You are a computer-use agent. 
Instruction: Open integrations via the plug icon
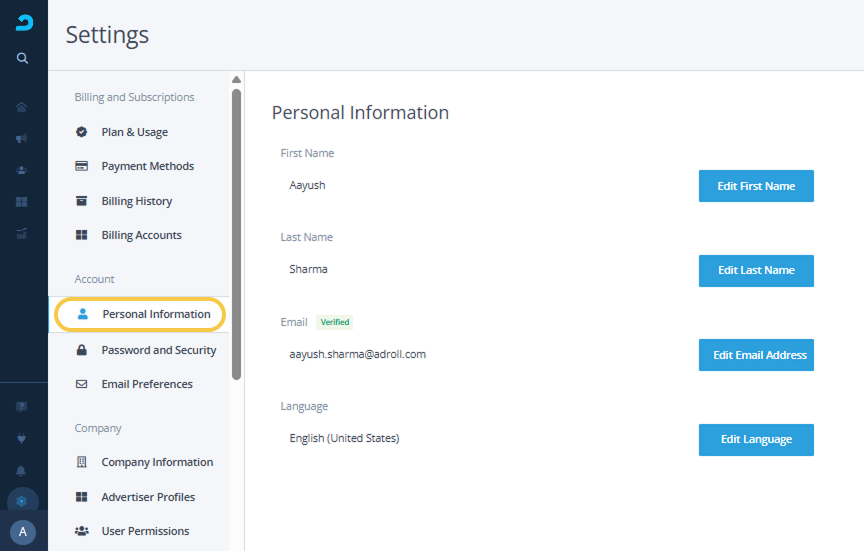[x=22, y=438]
